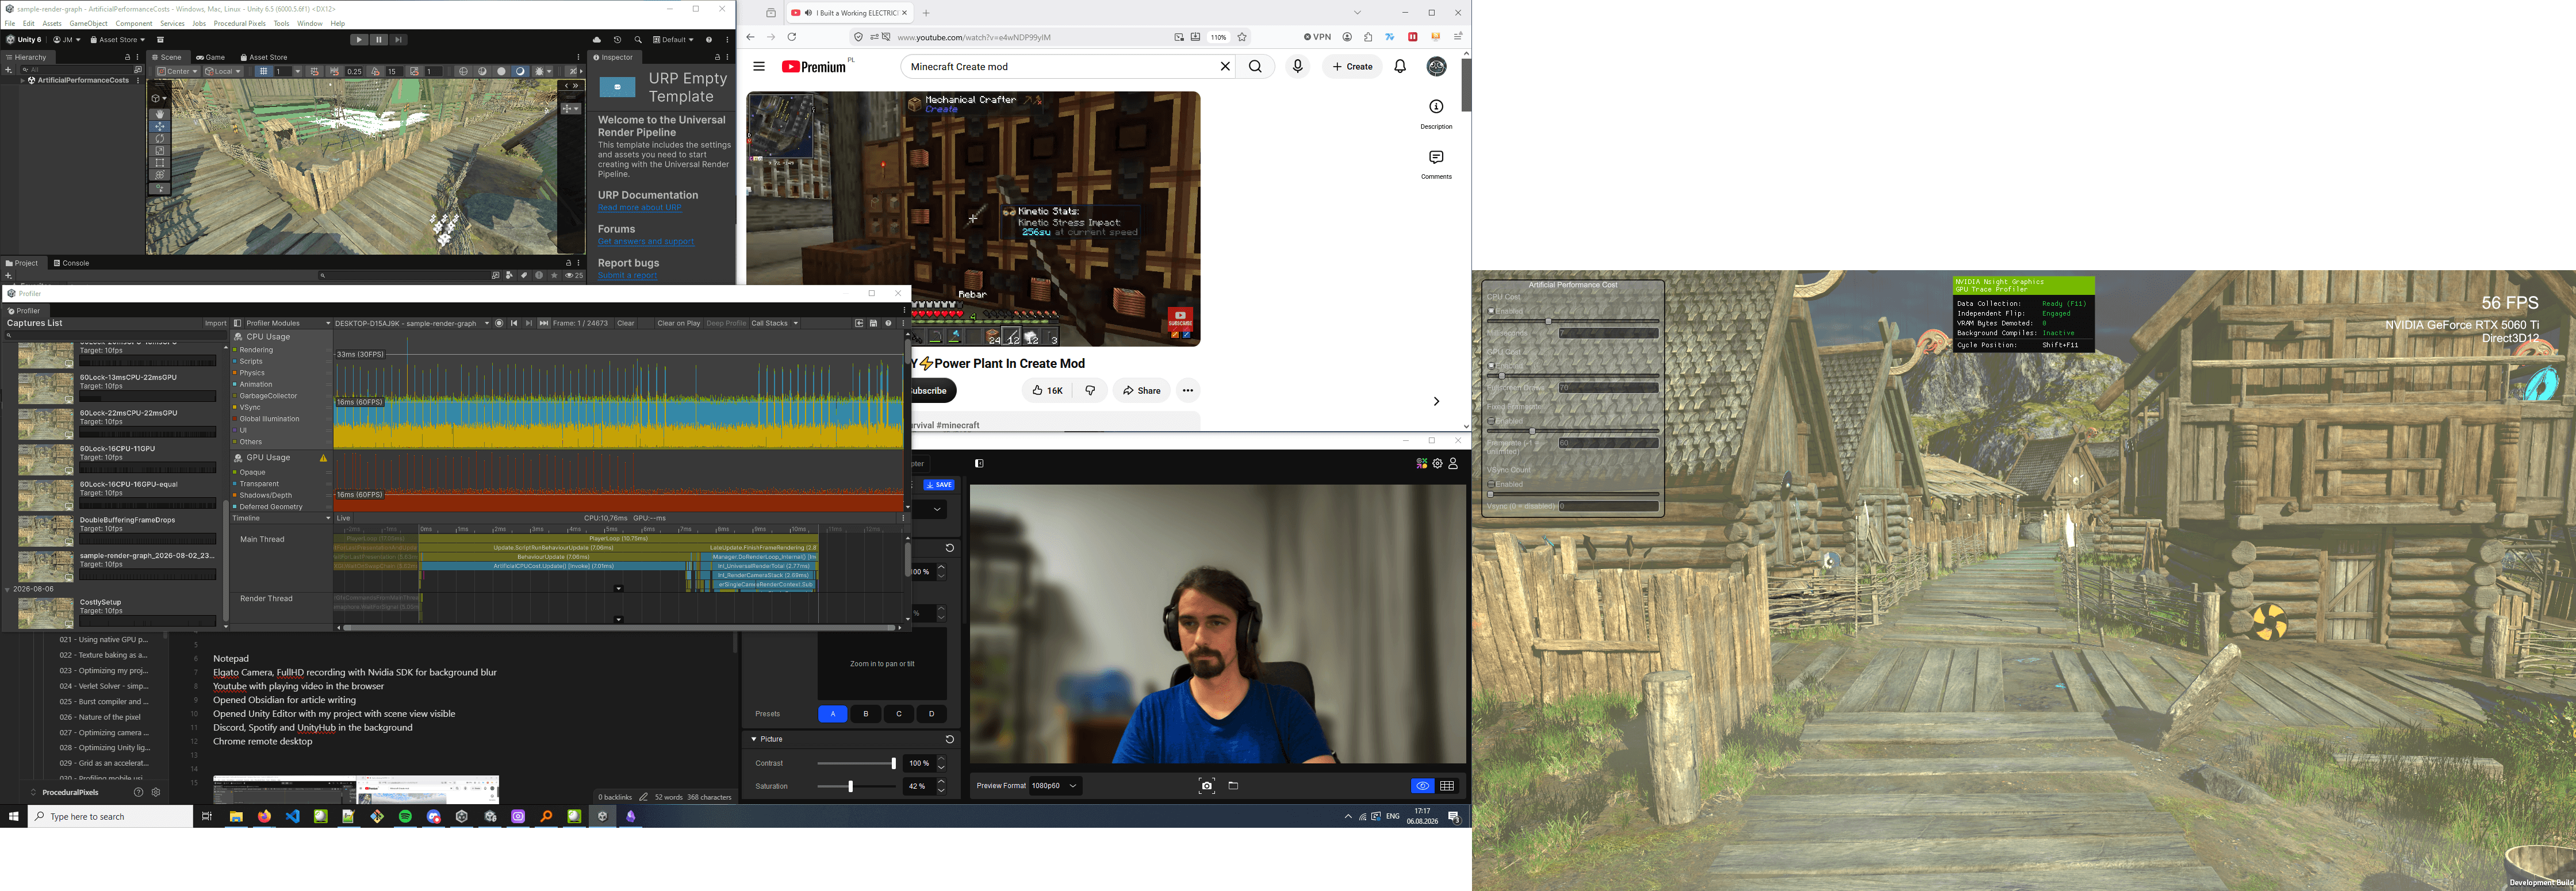Select the Scale tool in Scene toolbar

[x=159, y=151]
